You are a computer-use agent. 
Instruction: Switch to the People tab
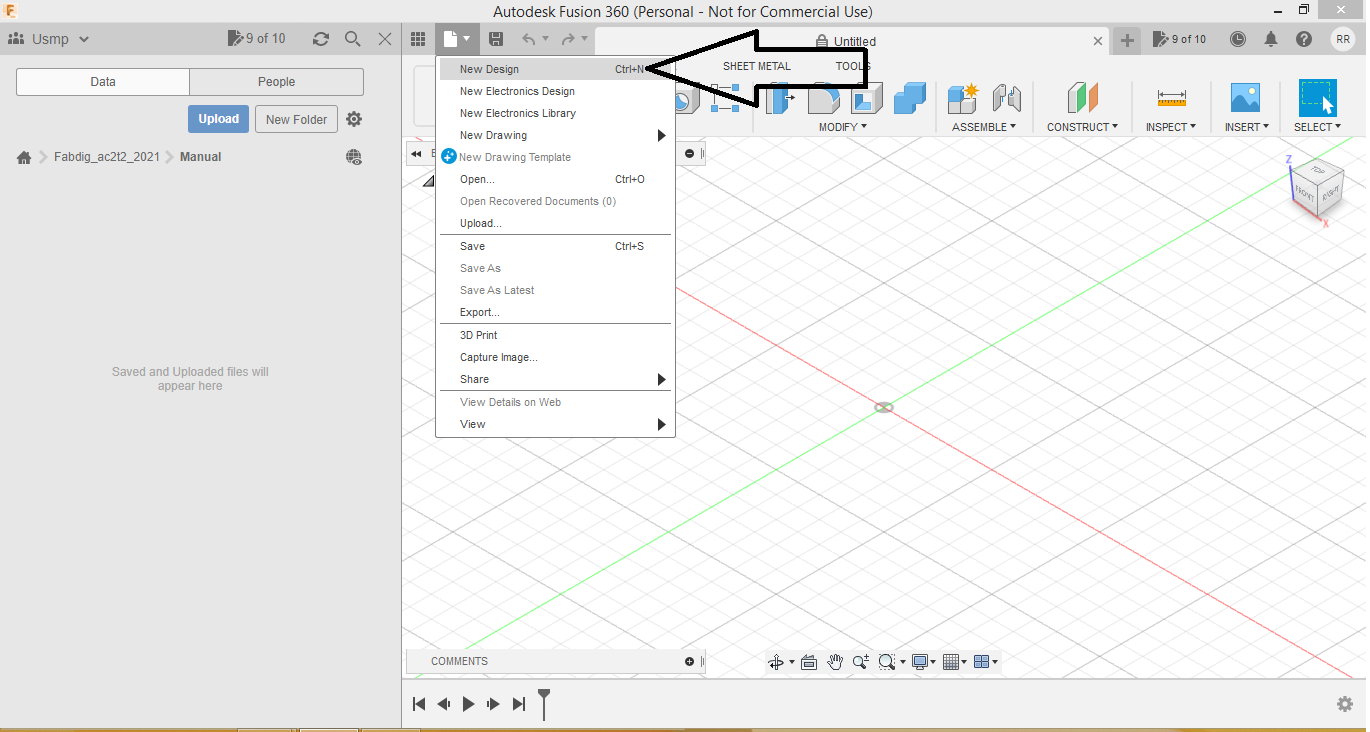click(276, 82)
